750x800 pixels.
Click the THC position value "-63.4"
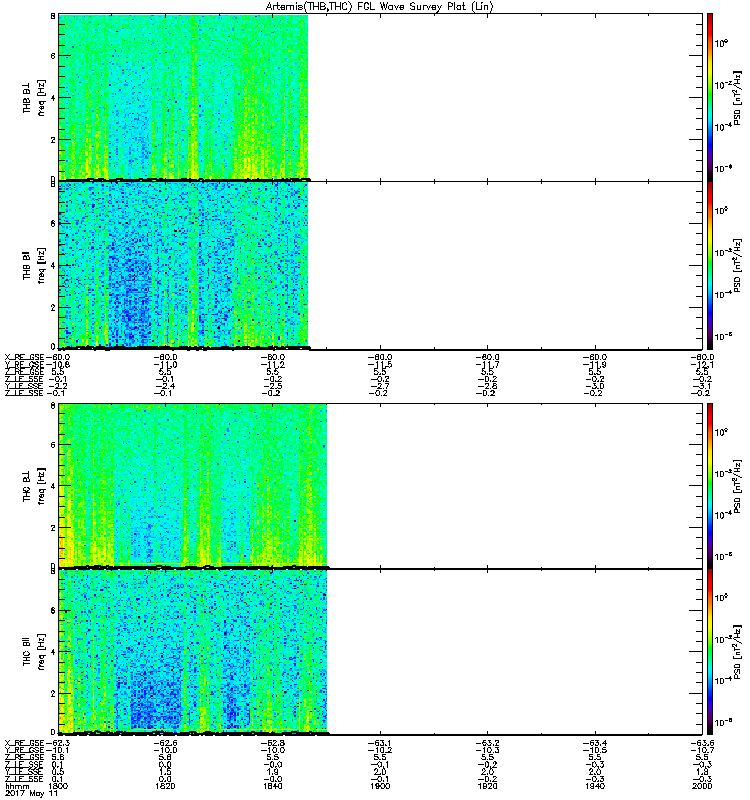[x=595, y=743]
